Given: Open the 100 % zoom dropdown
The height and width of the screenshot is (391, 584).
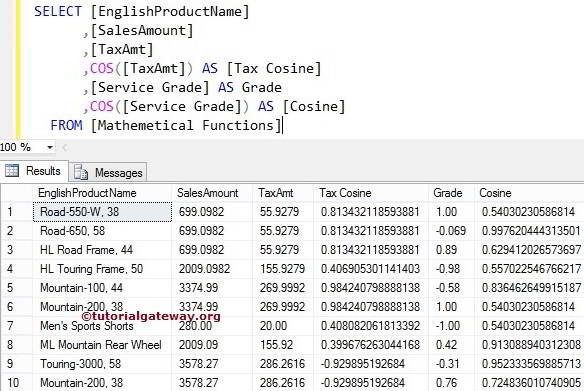Looking at the screenshot, I should coord(50,147).
